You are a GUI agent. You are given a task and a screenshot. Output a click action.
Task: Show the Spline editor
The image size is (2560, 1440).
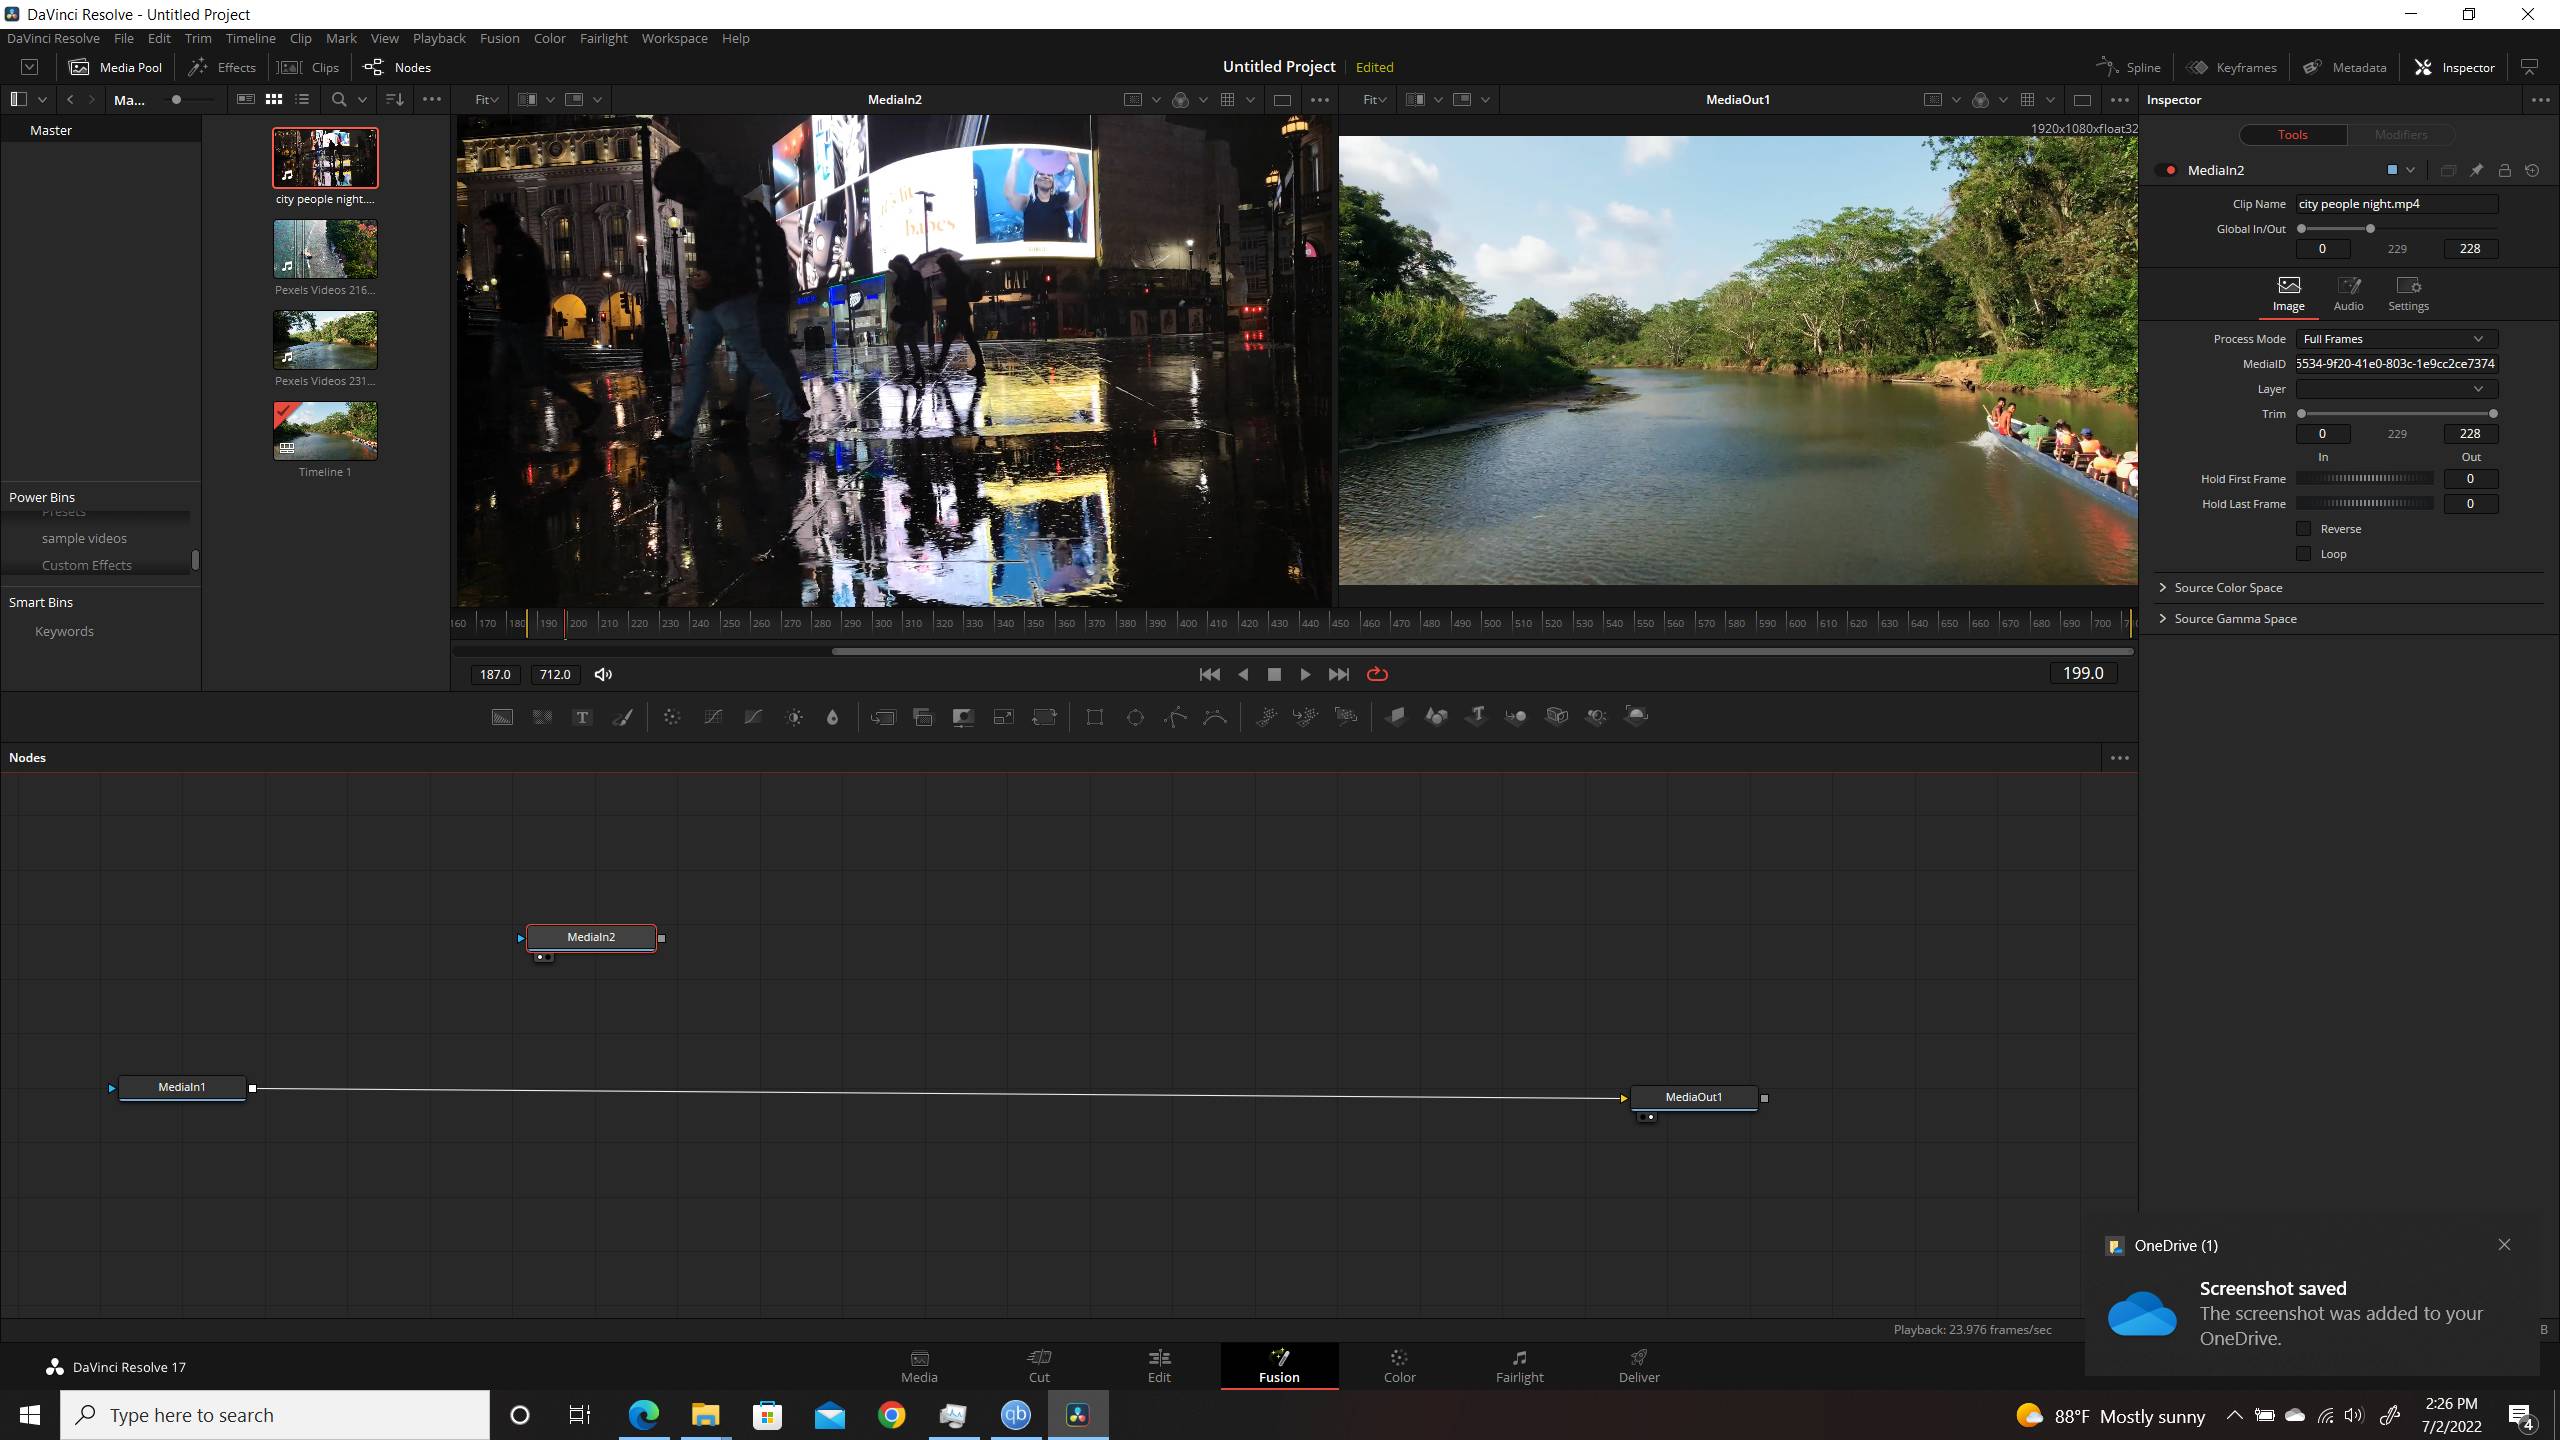click(x=2129, y=67)
